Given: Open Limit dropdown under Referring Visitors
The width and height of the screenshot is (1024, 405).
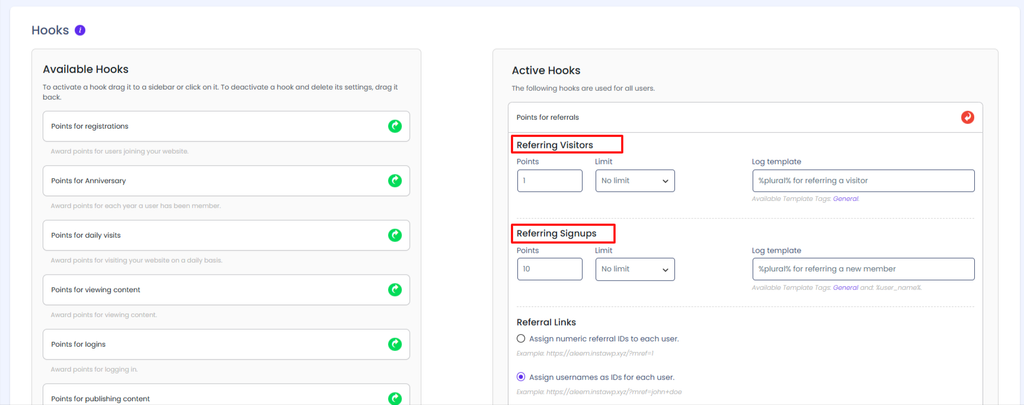Looking at the screenshot, I should [635, 181].
